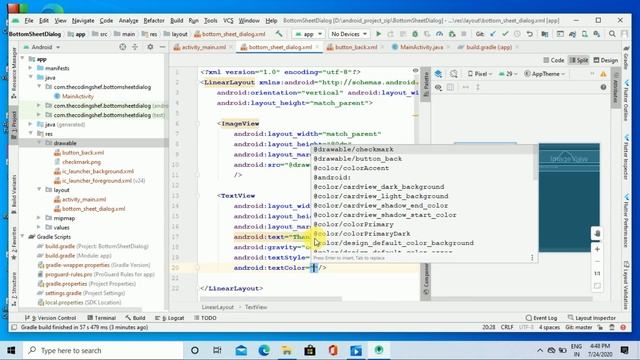The image size is (640, 360).
Task: Open File Explorer from taskbar
Action: 287,351
